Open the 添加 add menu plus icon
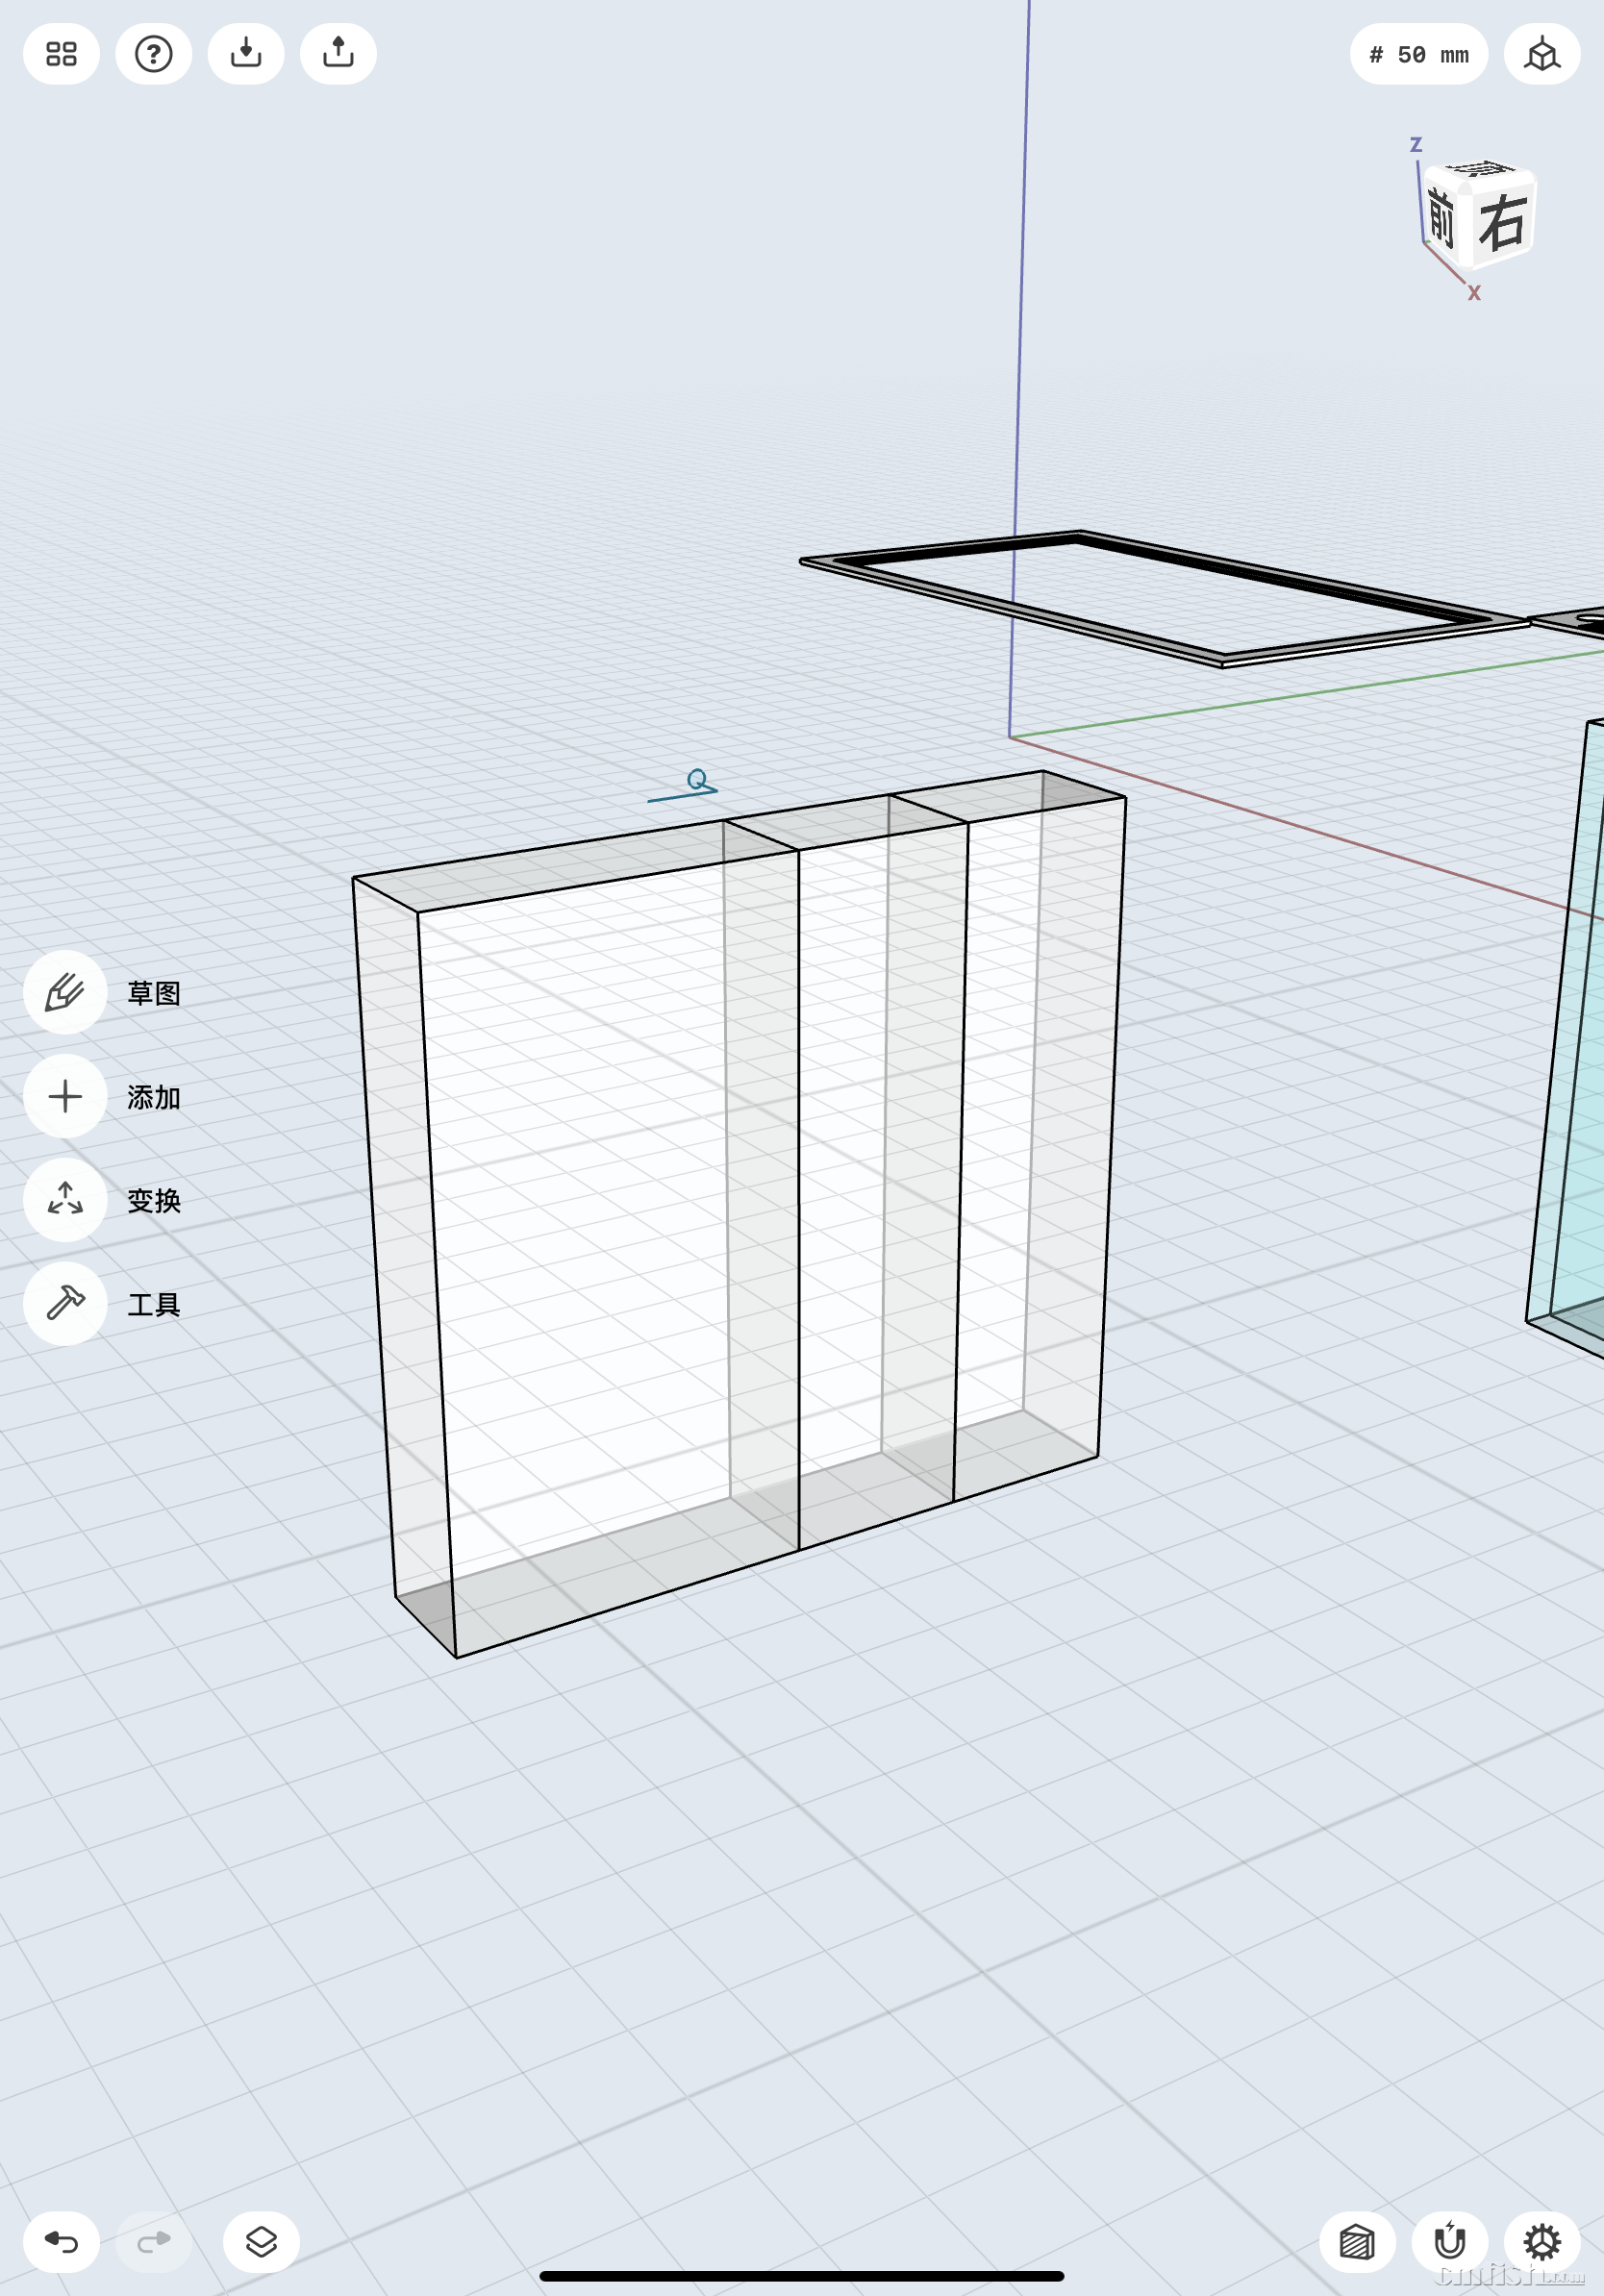 pyautogui.click(x=65, y=1096)
